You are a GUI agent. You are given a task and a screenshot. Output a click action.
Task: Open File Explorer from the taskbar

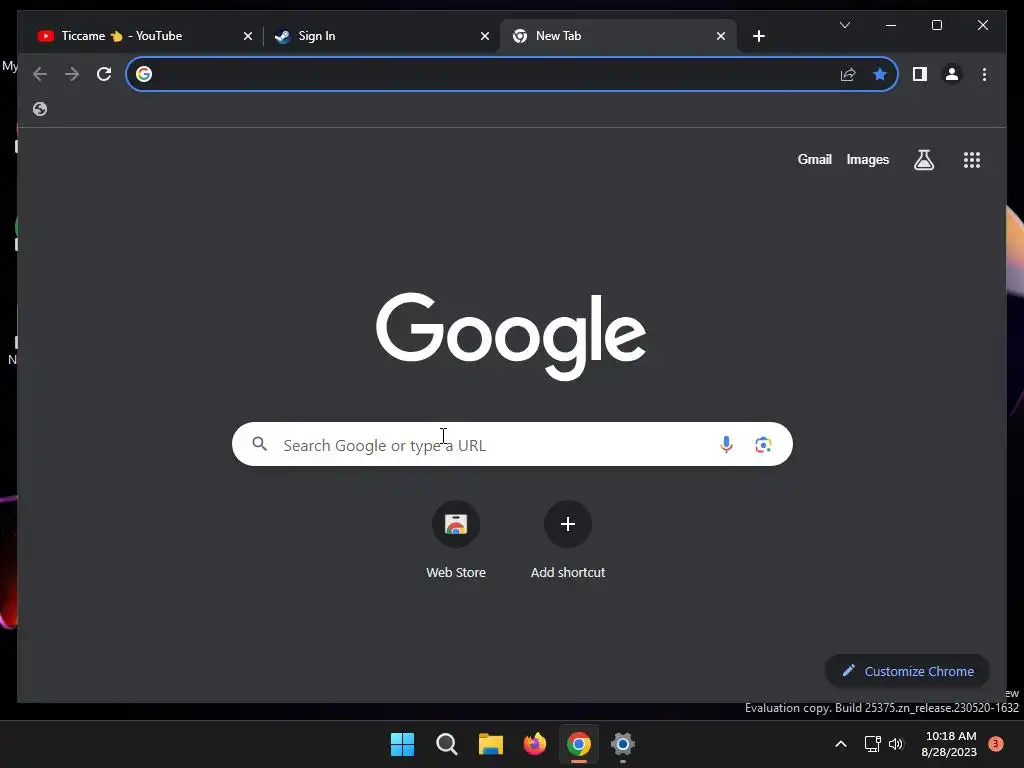pyautogui.click(x=490, y=744)
